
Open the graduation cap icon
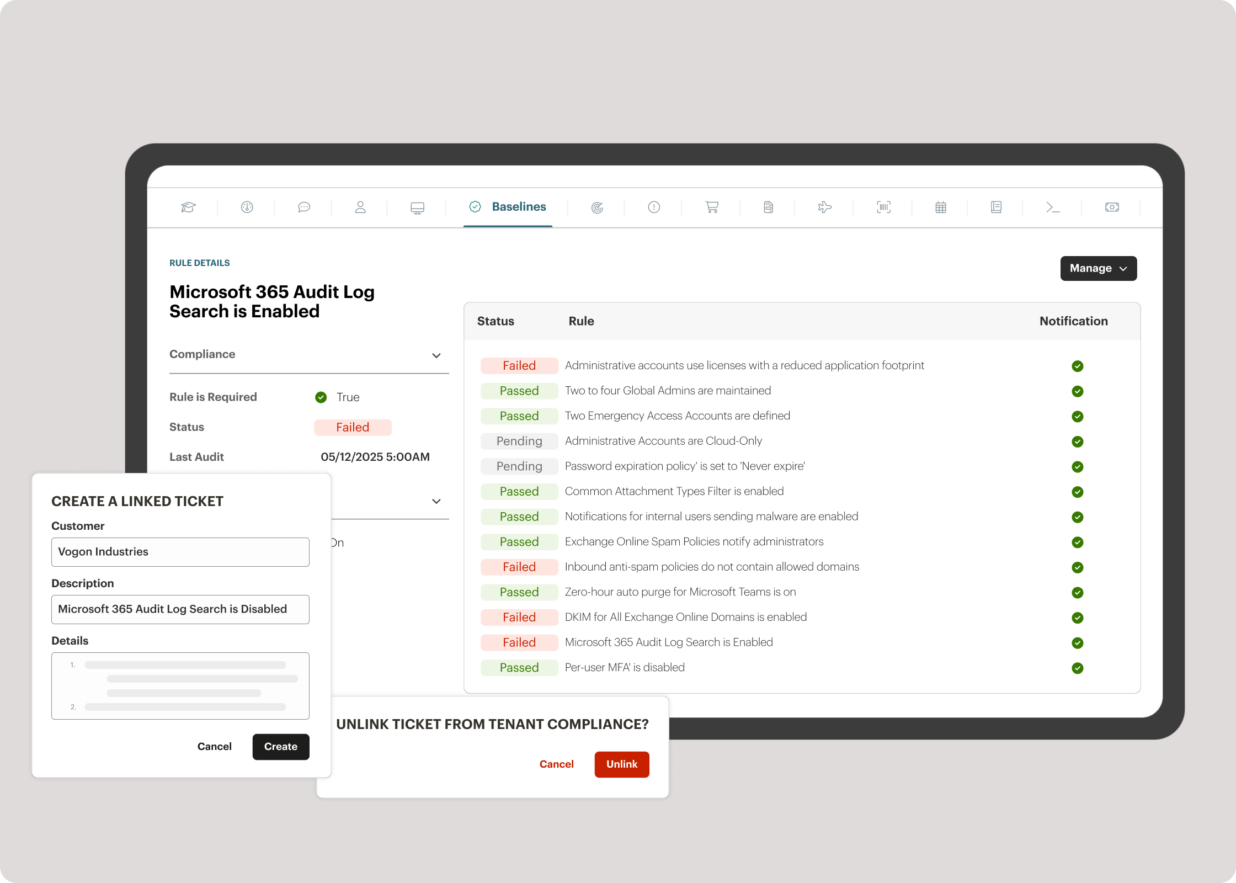[x=188, y=207]
